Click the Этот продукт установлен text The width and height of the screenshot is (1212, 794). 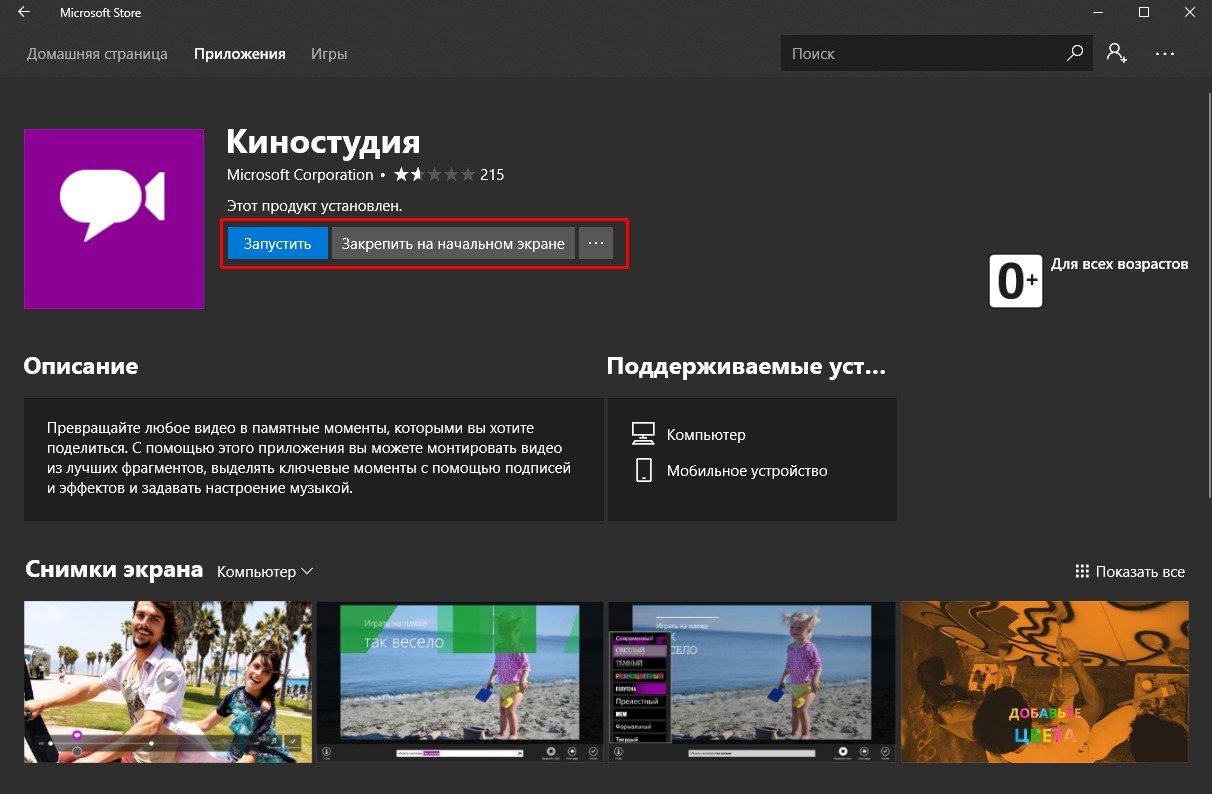[314, 205]
